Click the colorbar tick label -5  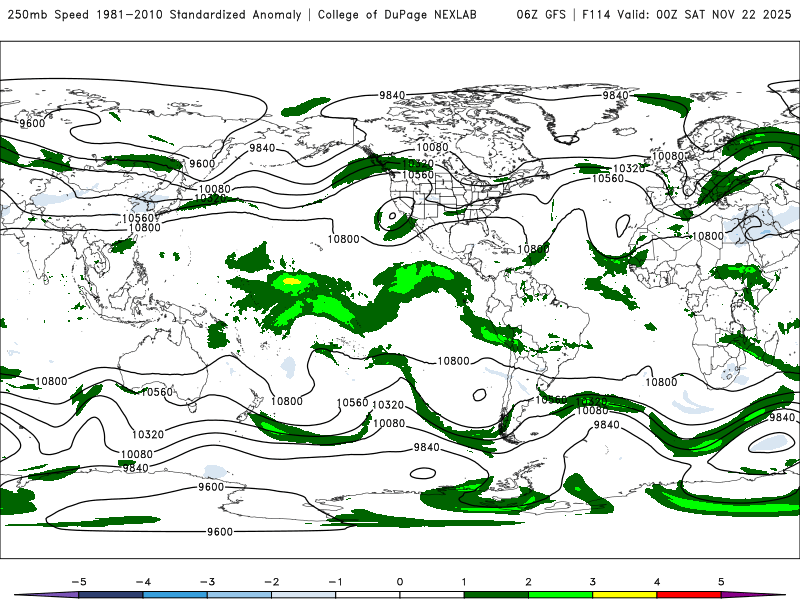(x=79, y=582)
